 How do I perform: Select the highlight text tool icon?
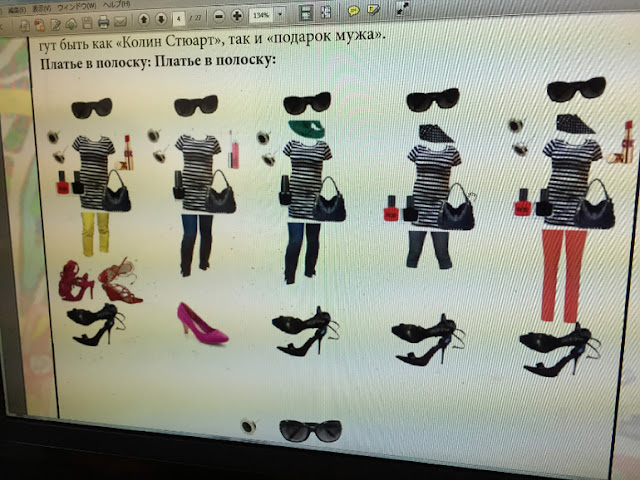[x=373, y=10]
